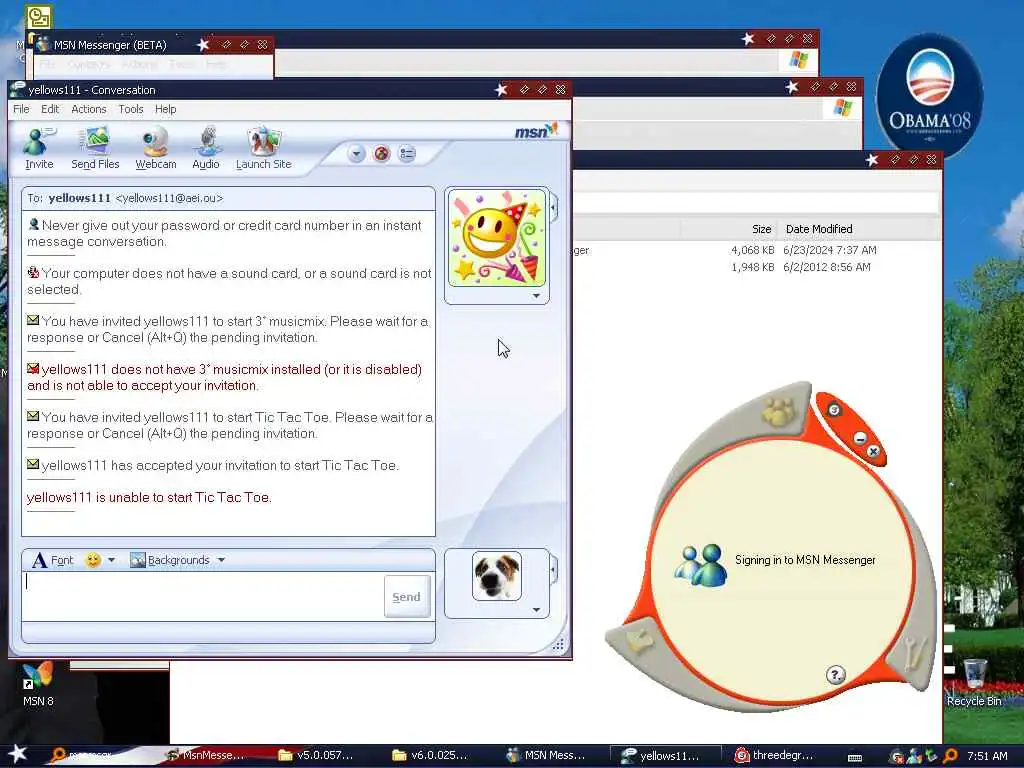Click the MSN Messenger tray icon

[914, 756]
